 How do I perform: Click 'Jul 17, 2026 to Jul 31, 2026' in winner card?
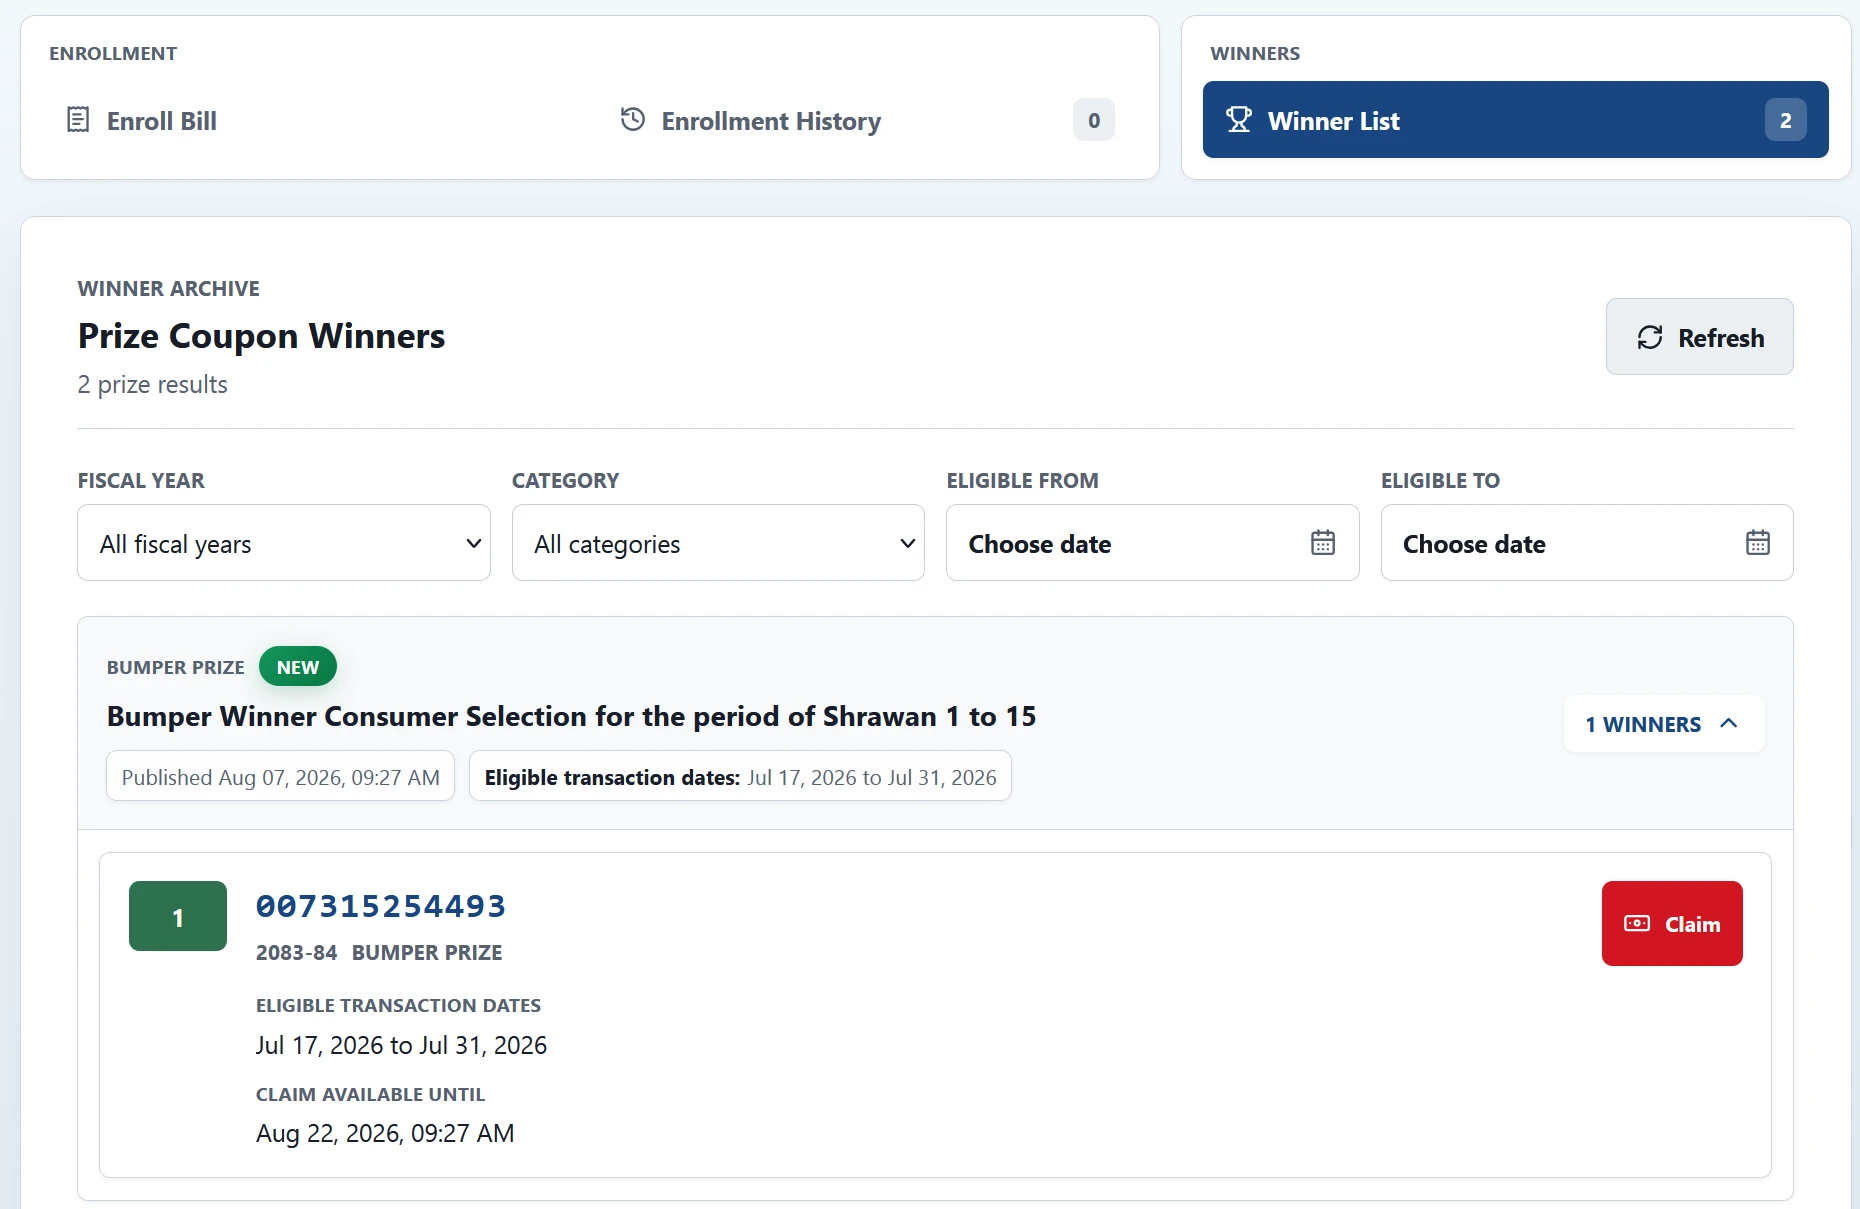tap(401, 1045)
